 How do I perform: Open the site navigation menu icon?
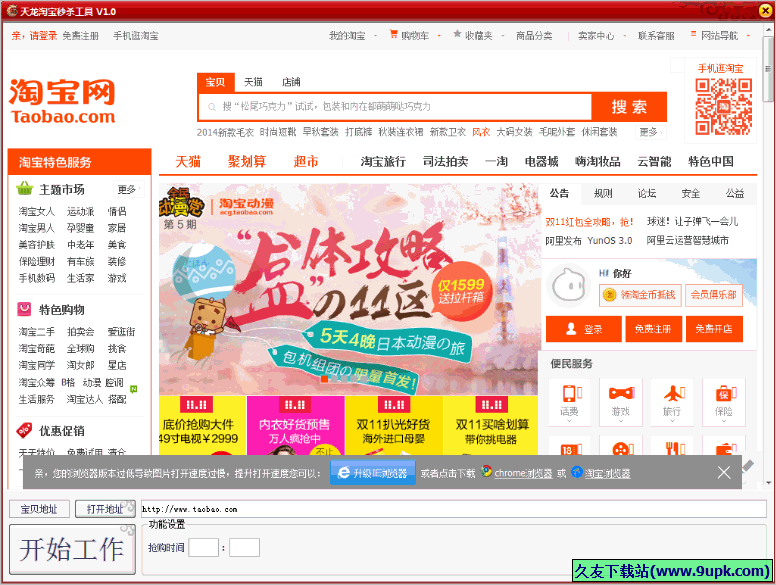[693, 34]
